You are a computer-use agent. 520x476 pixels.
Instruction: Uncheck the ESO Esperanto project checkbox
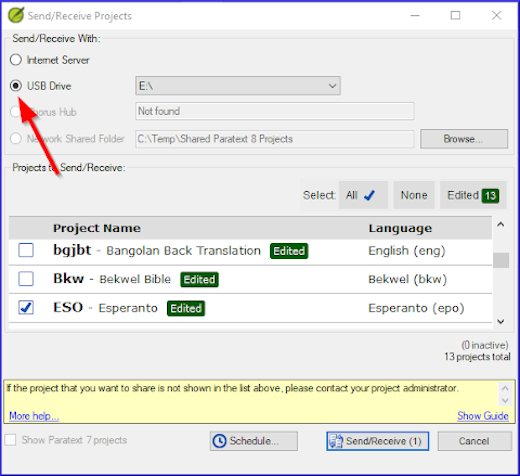pyautogui.click(x=26, y=307)
